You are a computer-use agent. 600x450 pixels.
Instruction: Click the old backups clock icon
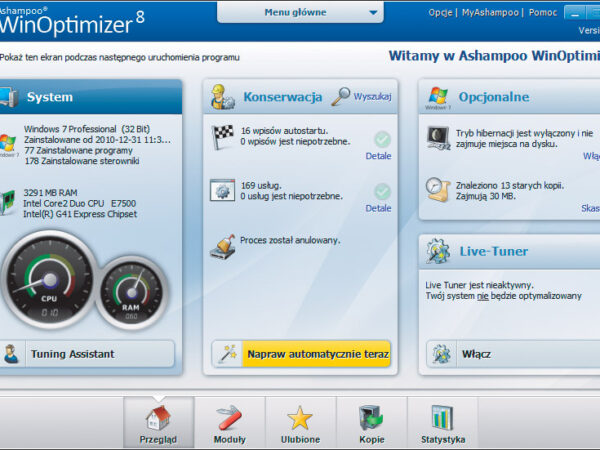(437, 188)
